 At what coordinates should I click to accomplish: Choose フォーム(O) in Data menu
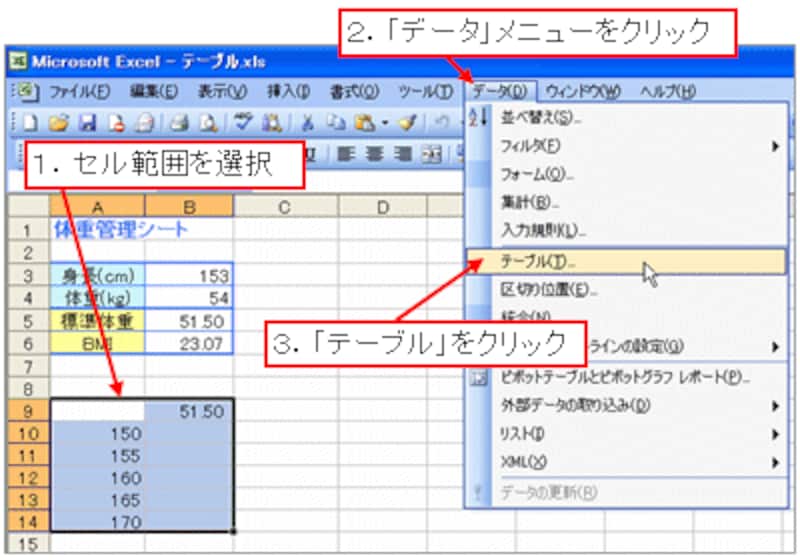[627, 175]
